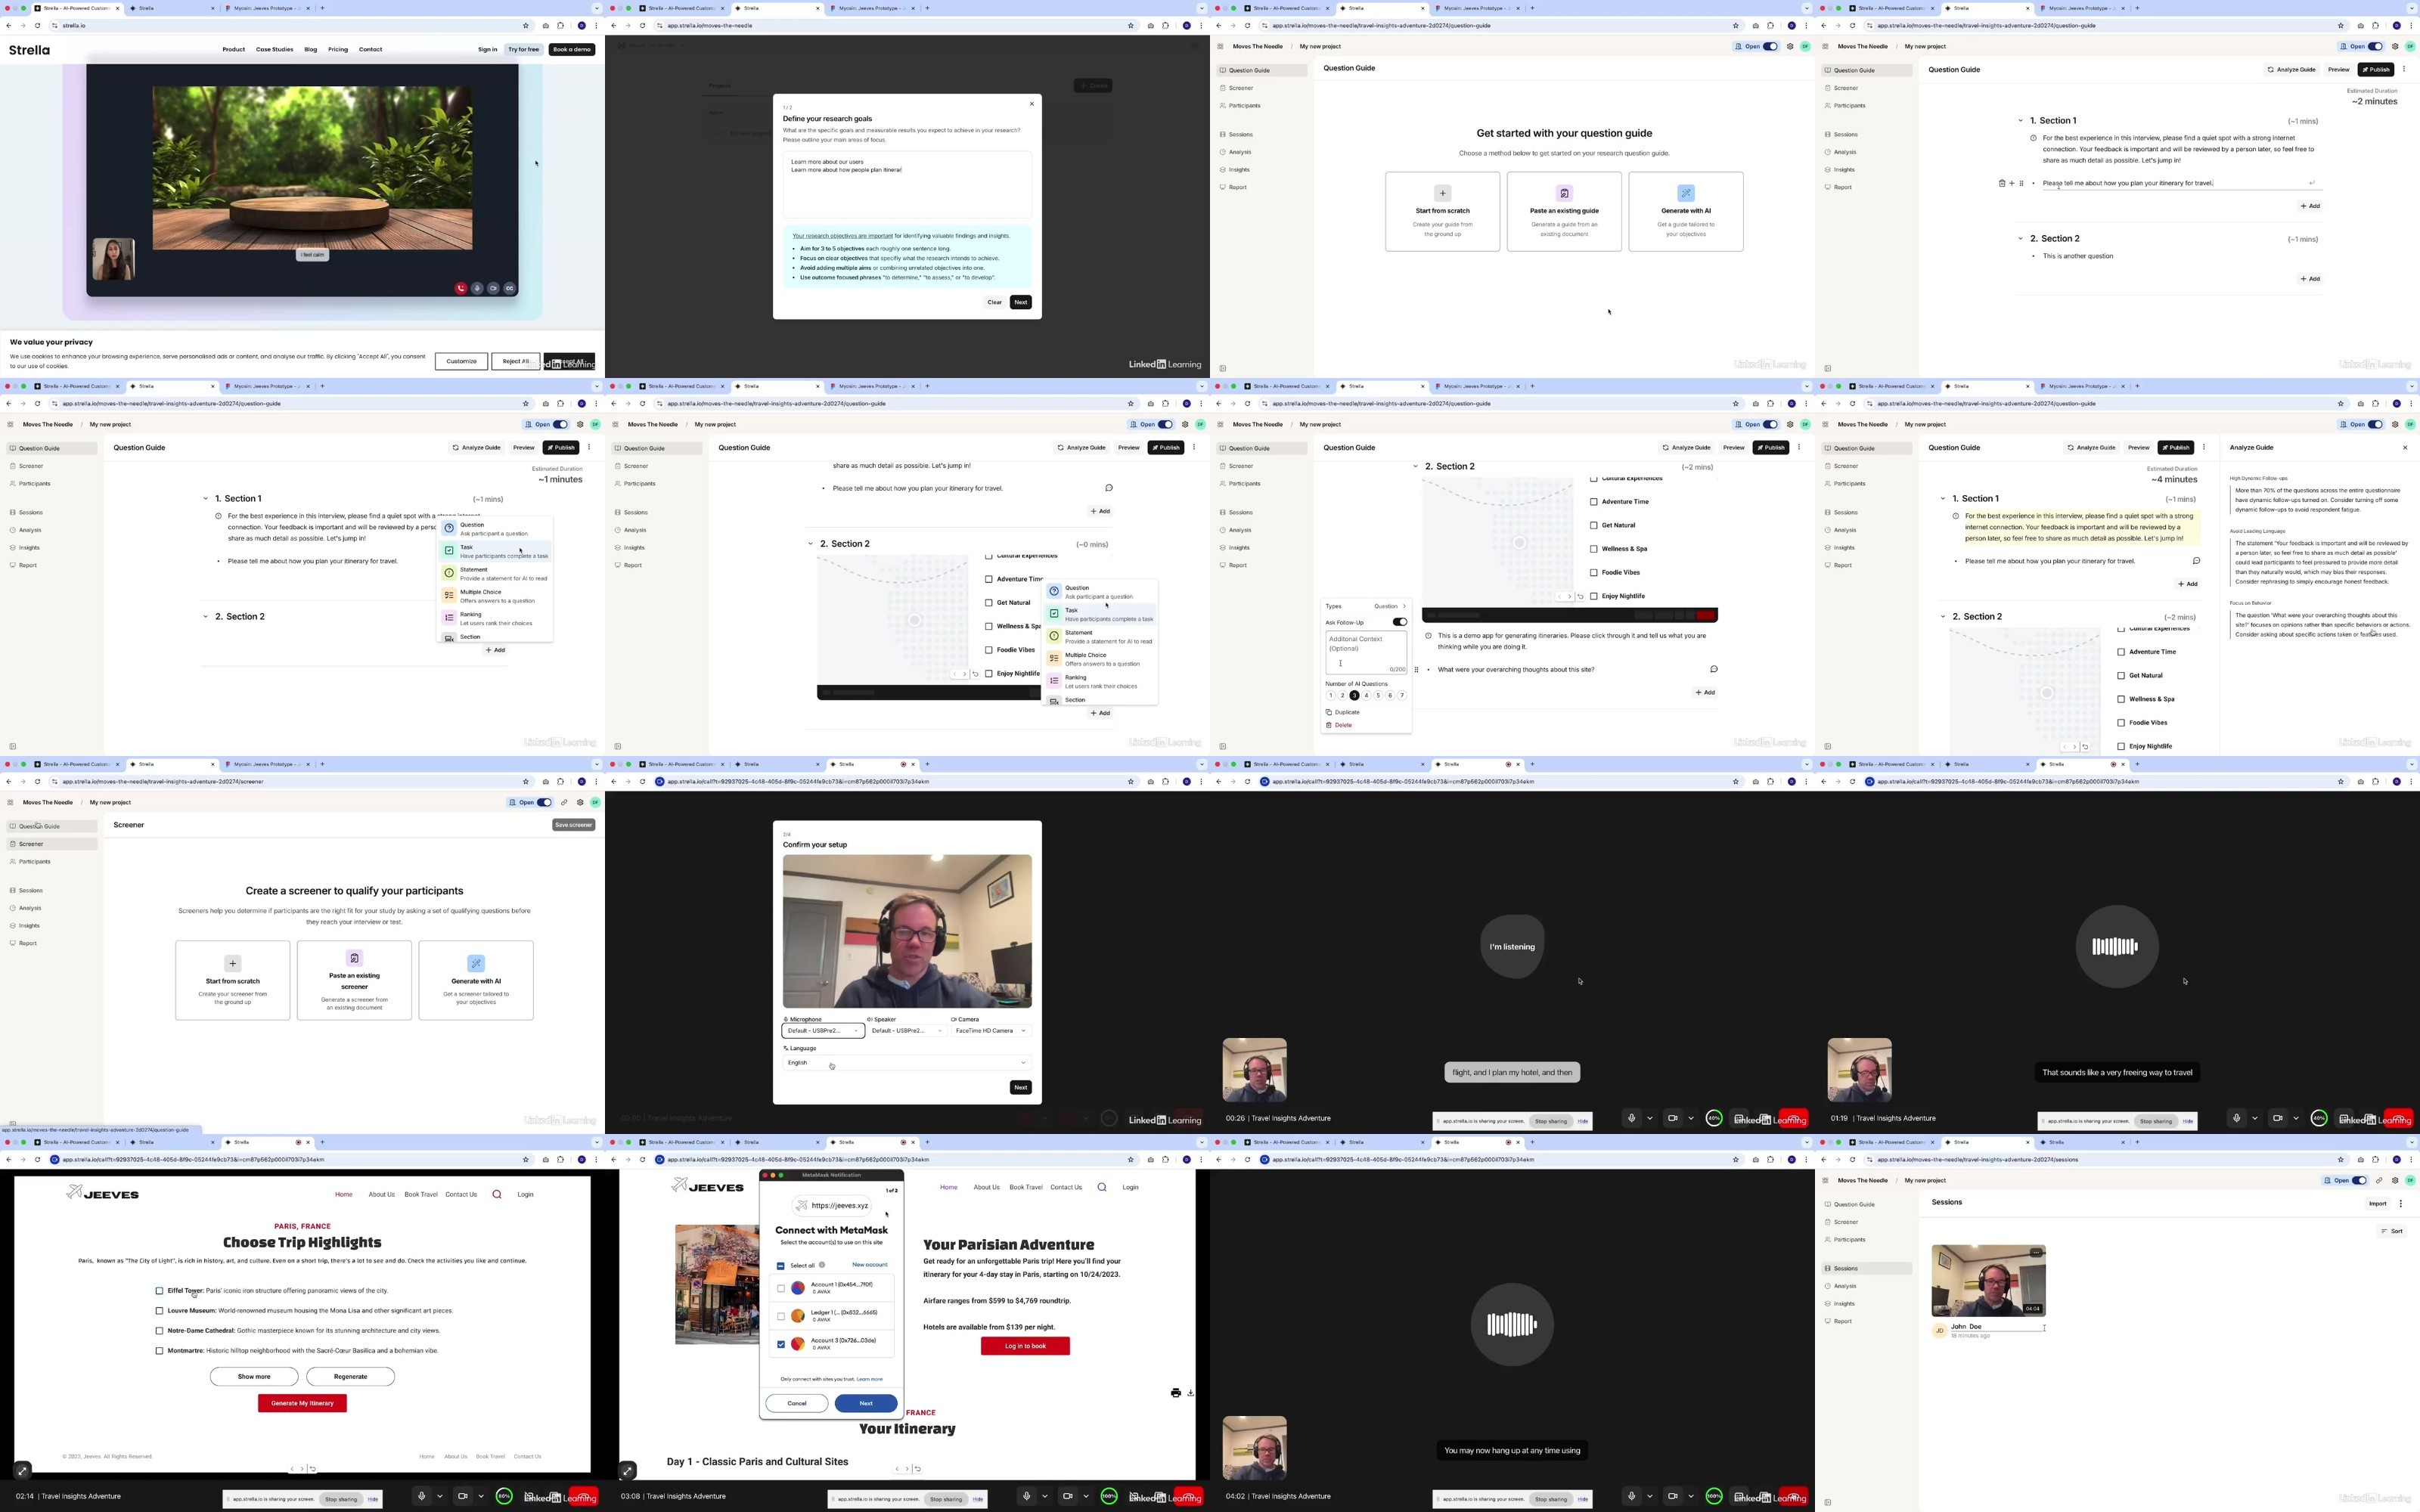Collapse Section 2 chevron in the ~2 minutes guide
This screenshot has height=1512, width=2420.
pyautogui.click(x=2020, y=238)
